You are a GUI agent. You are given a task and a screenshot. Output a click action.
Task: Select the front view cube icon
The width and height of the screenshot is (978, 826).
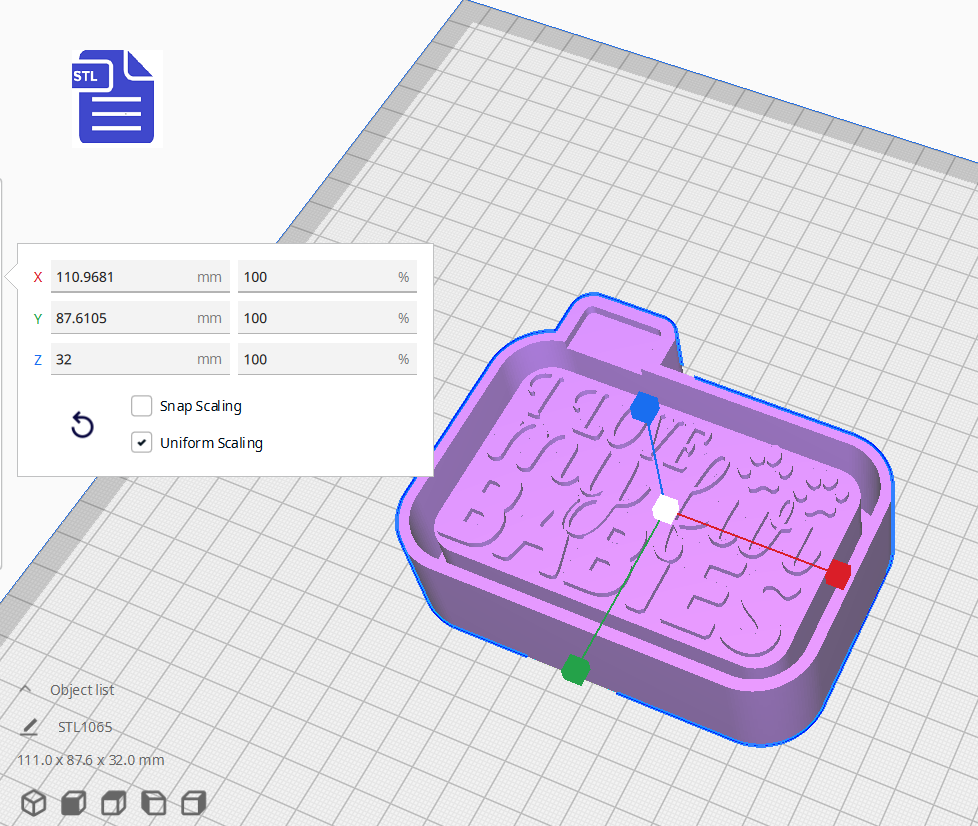tap(73, 802)
